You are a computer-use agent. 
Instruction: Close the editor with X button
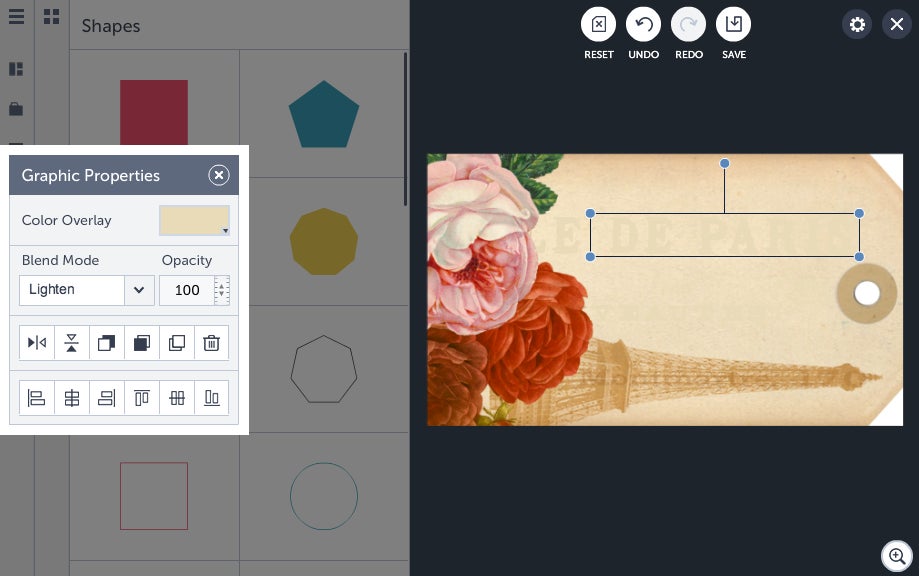coord(897,25)
